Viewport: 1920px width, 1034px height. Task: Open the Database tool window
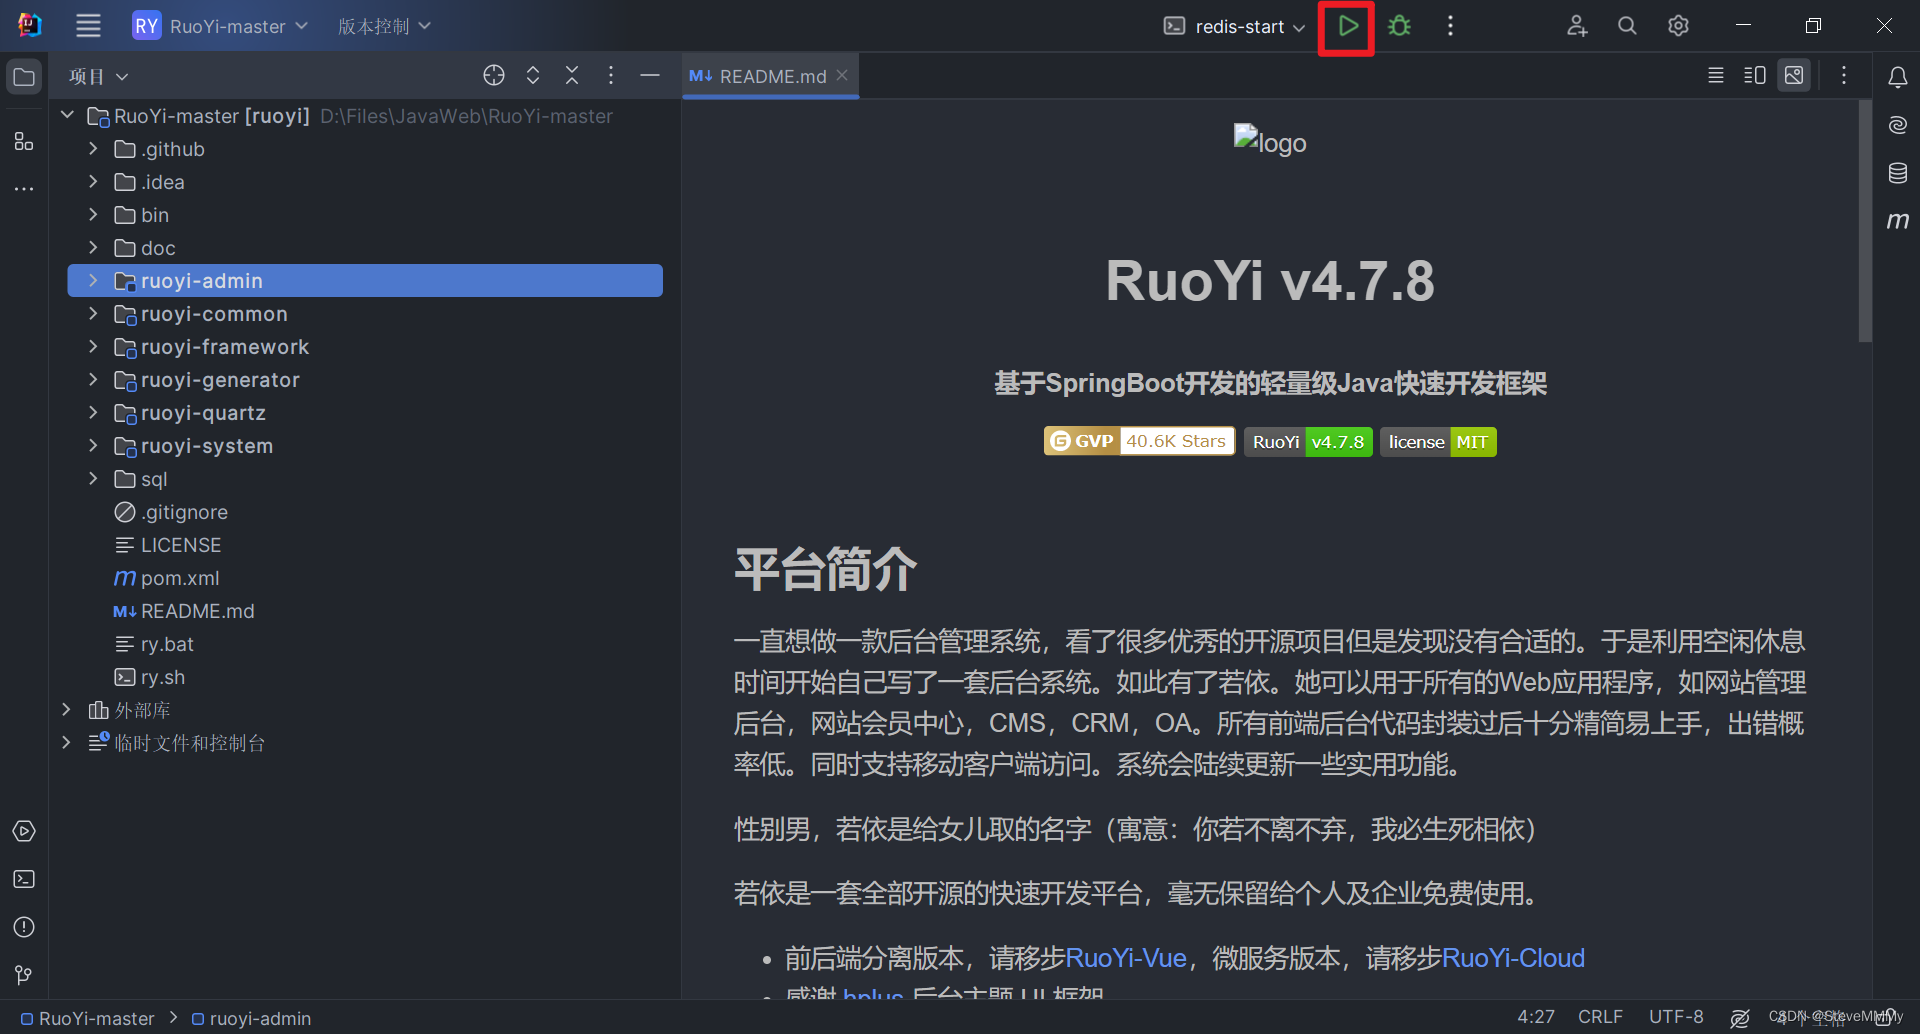pos(1897,173)
